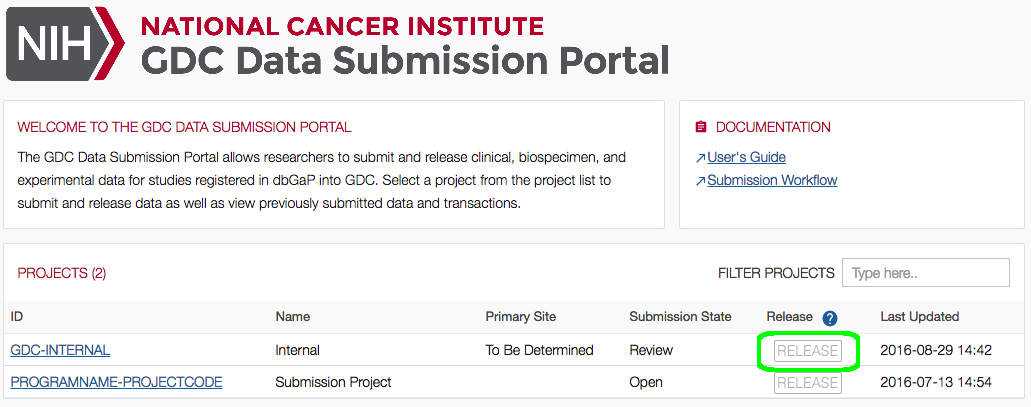Click the Submission State column header
Viewport: 1031px width, 407px height.
click(680, 317)
